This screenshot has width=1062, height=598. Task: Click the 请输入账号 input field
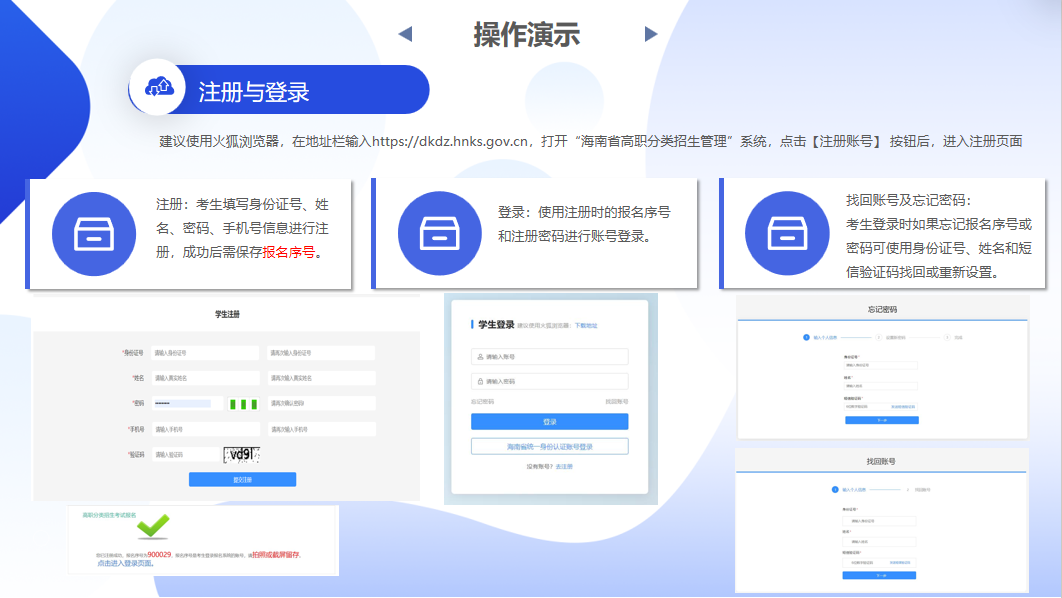(549, 357)
